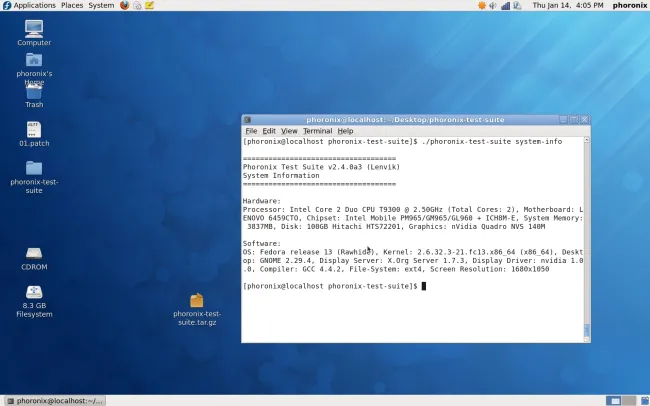Click the tray icon beside the clock
This screenshot has height=406, width=650.
(x=517, y=5)
